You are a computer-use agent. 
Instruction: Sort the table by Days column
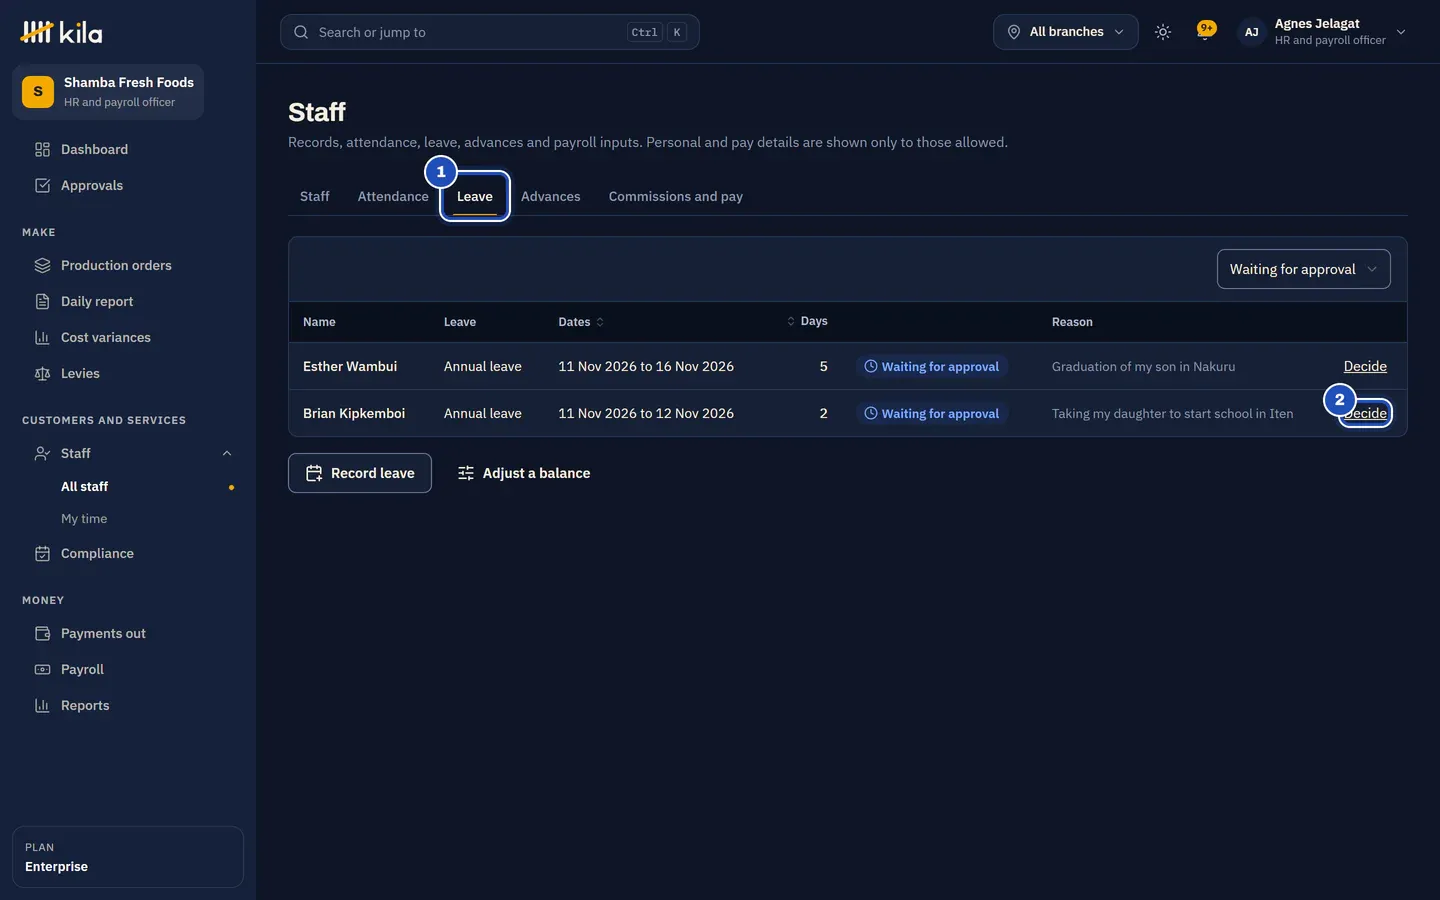pyautogui.click(x=807, y=321)
